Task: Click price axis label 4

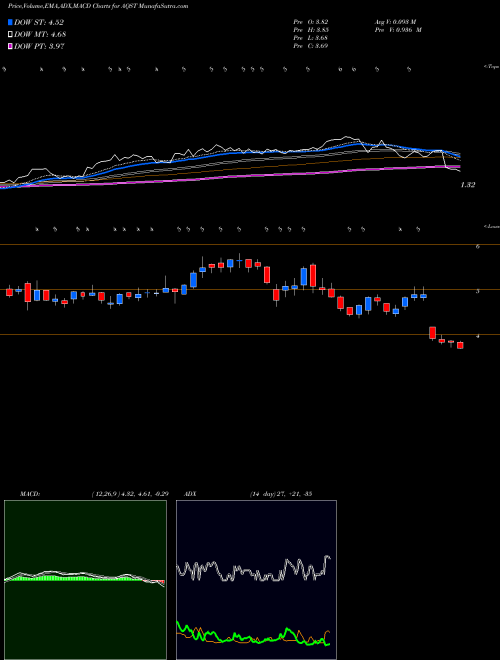Action: tap(478, 336)
